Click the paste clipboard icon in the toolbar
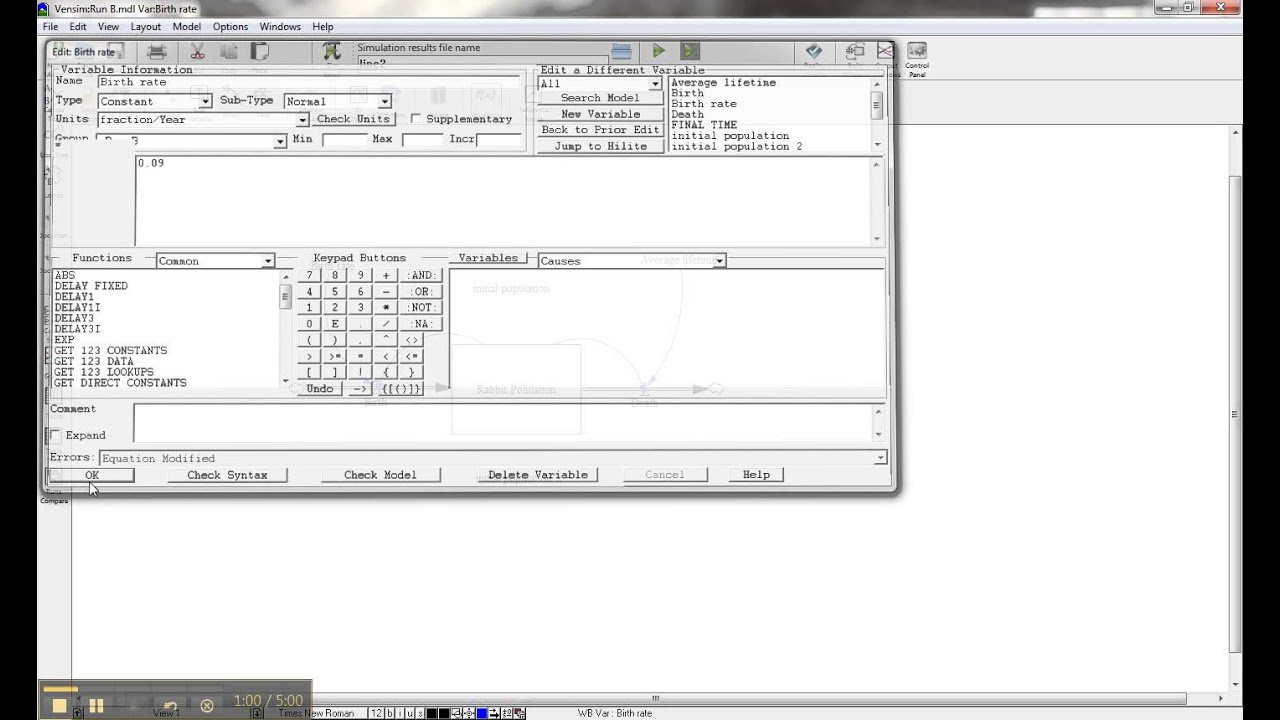This screenshot has width=1280, height=720. (x=260, y=51)
